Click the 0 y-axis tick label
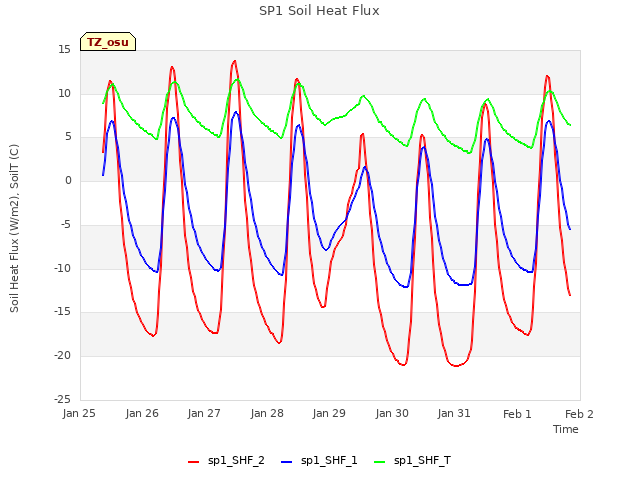 (68, 181)
